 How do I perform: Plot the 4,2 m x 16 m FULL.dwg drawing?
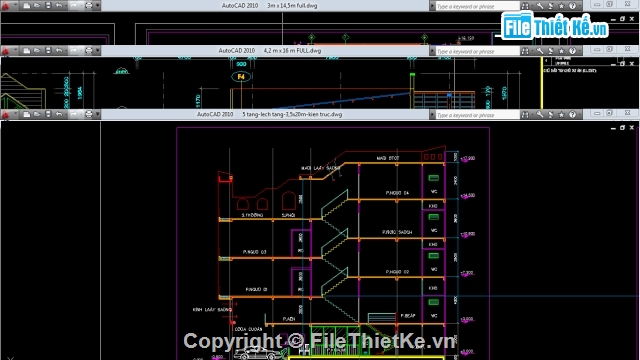[x=88, y=51]
